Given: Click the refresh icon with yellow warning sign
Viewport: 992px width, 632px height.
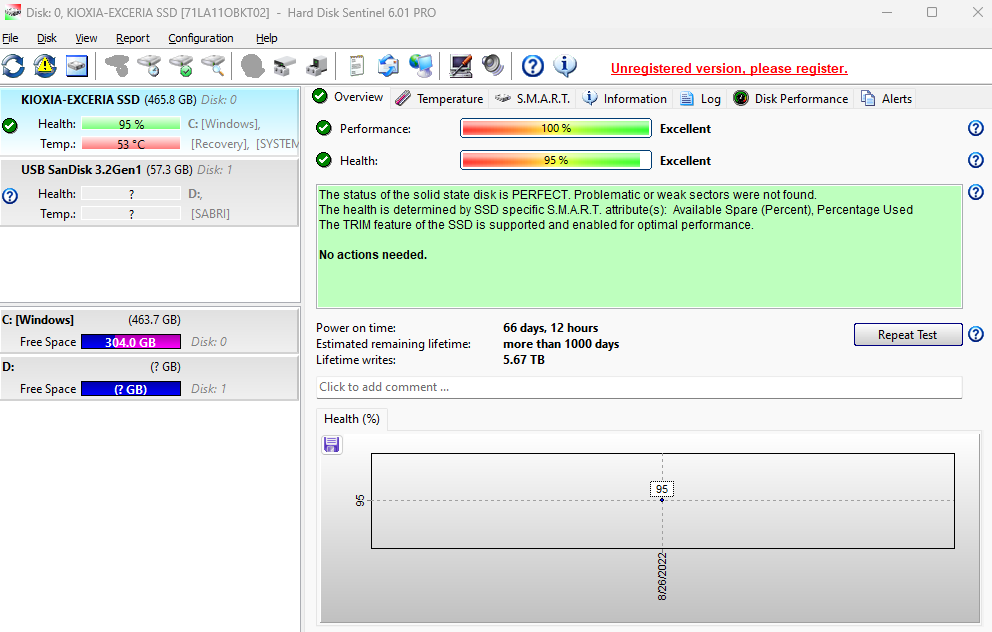Looking at the screenshot, I should pyautogui.click(x=45, y=66).
